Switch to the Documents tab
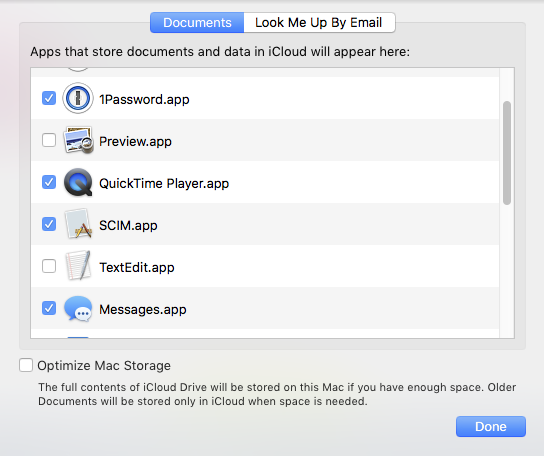 (197, 23)
